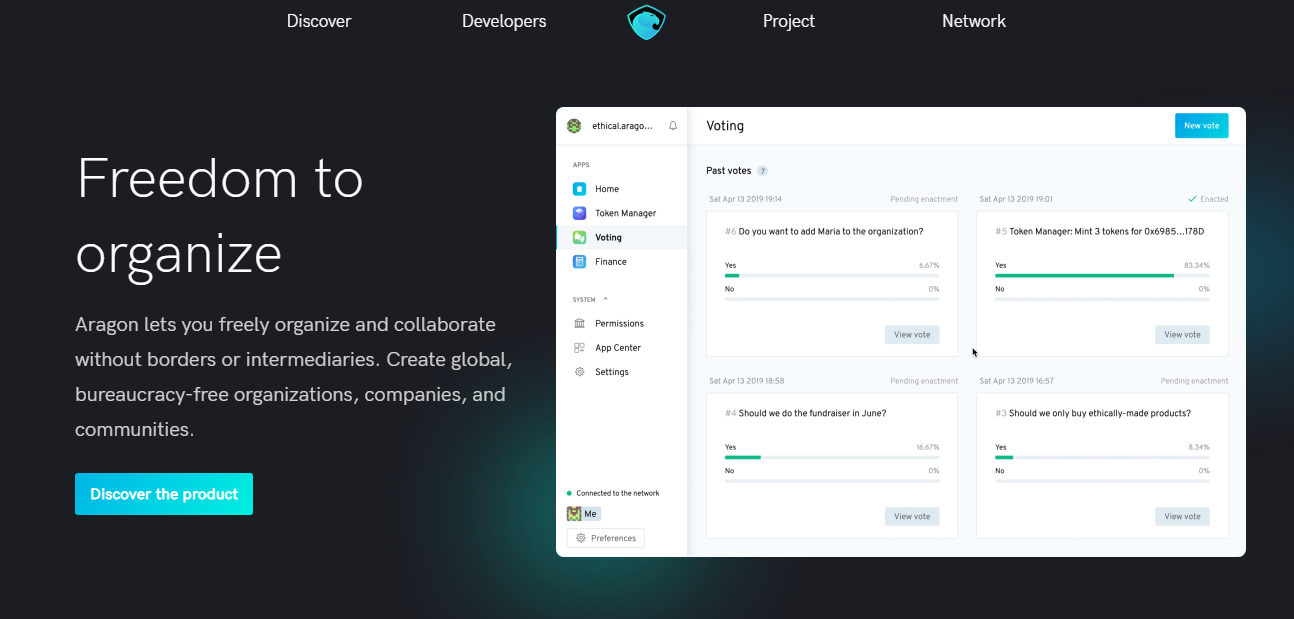The width and height of the screenshot is (1294, 619).
Task: Open the Preferences button in sidebar
Action: [606, 538]
